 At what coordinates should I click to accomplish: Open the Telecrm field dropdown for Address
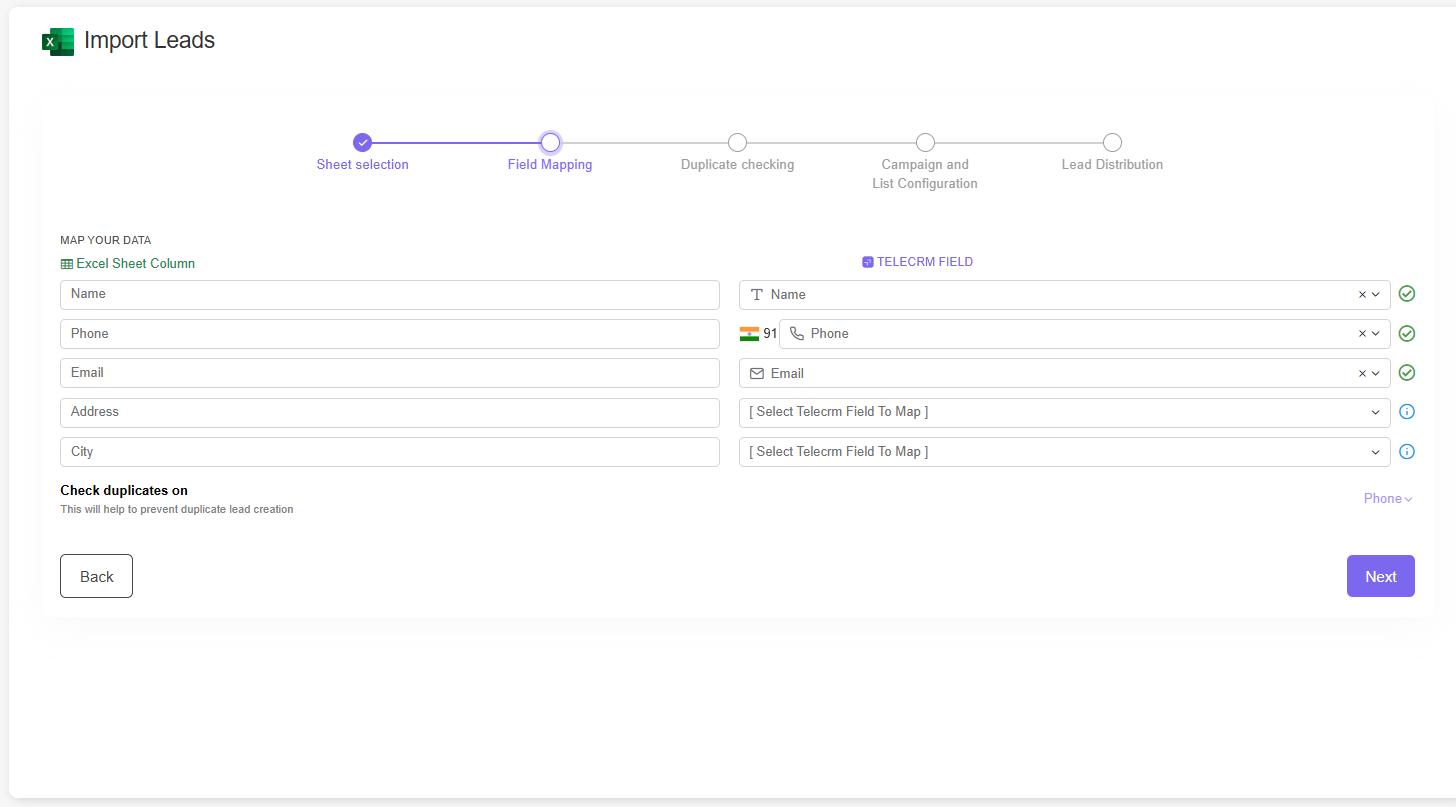coord(1374,411)
